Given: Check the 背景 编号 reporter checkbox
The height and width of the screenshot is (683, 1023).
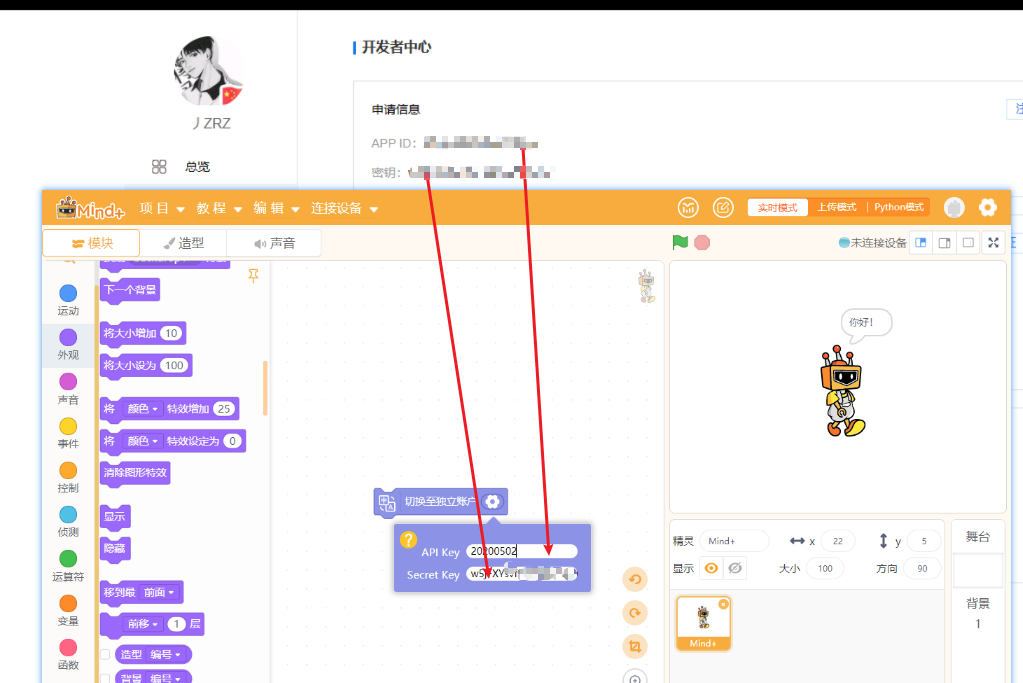Looking at the screenshot, I should click(x=105, y=678).
